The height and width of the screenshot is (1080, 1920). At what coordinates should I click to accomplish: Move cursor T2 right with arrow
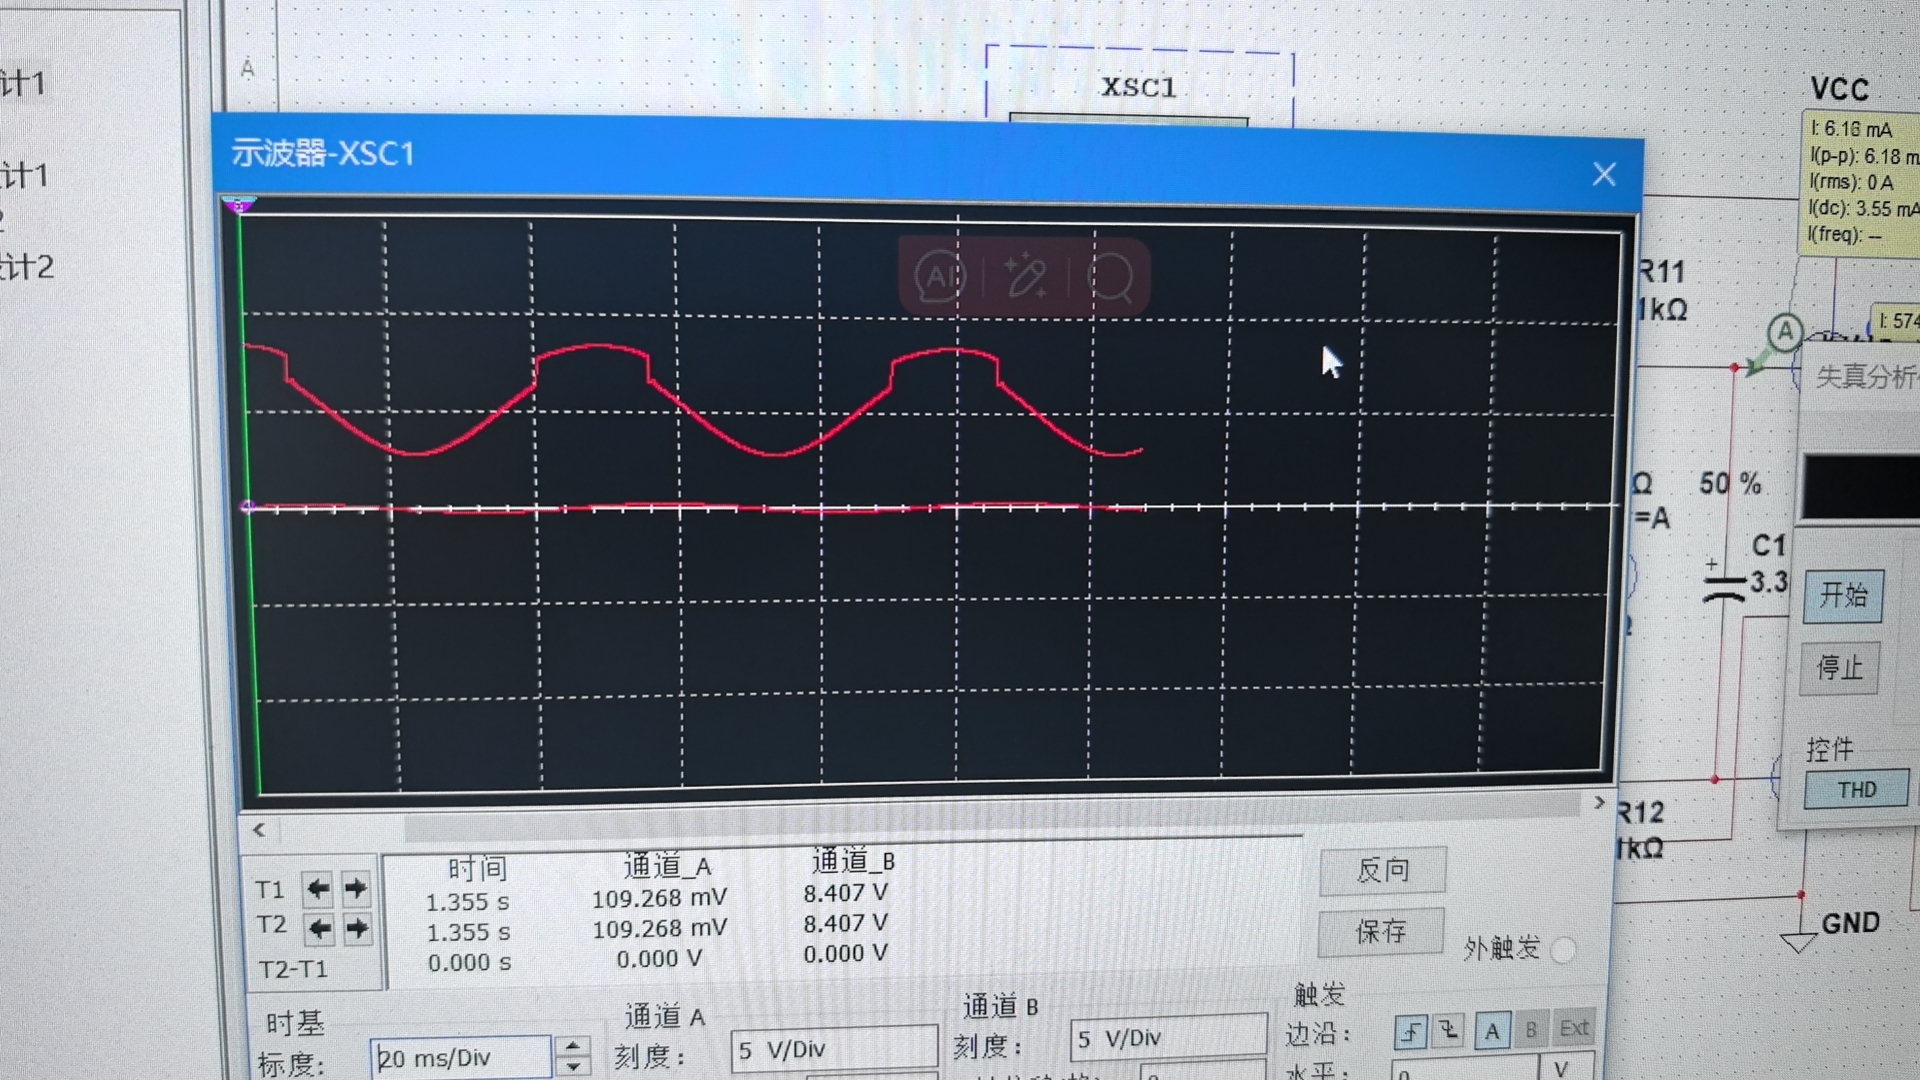point(357,929)
